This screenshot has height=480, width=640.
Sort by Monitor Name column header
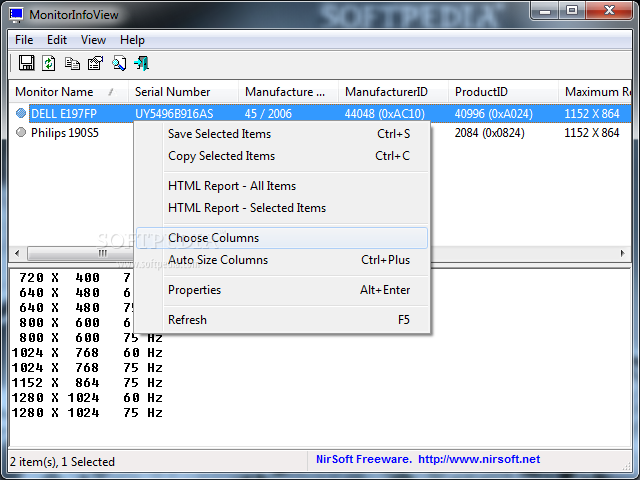point(68,92)
